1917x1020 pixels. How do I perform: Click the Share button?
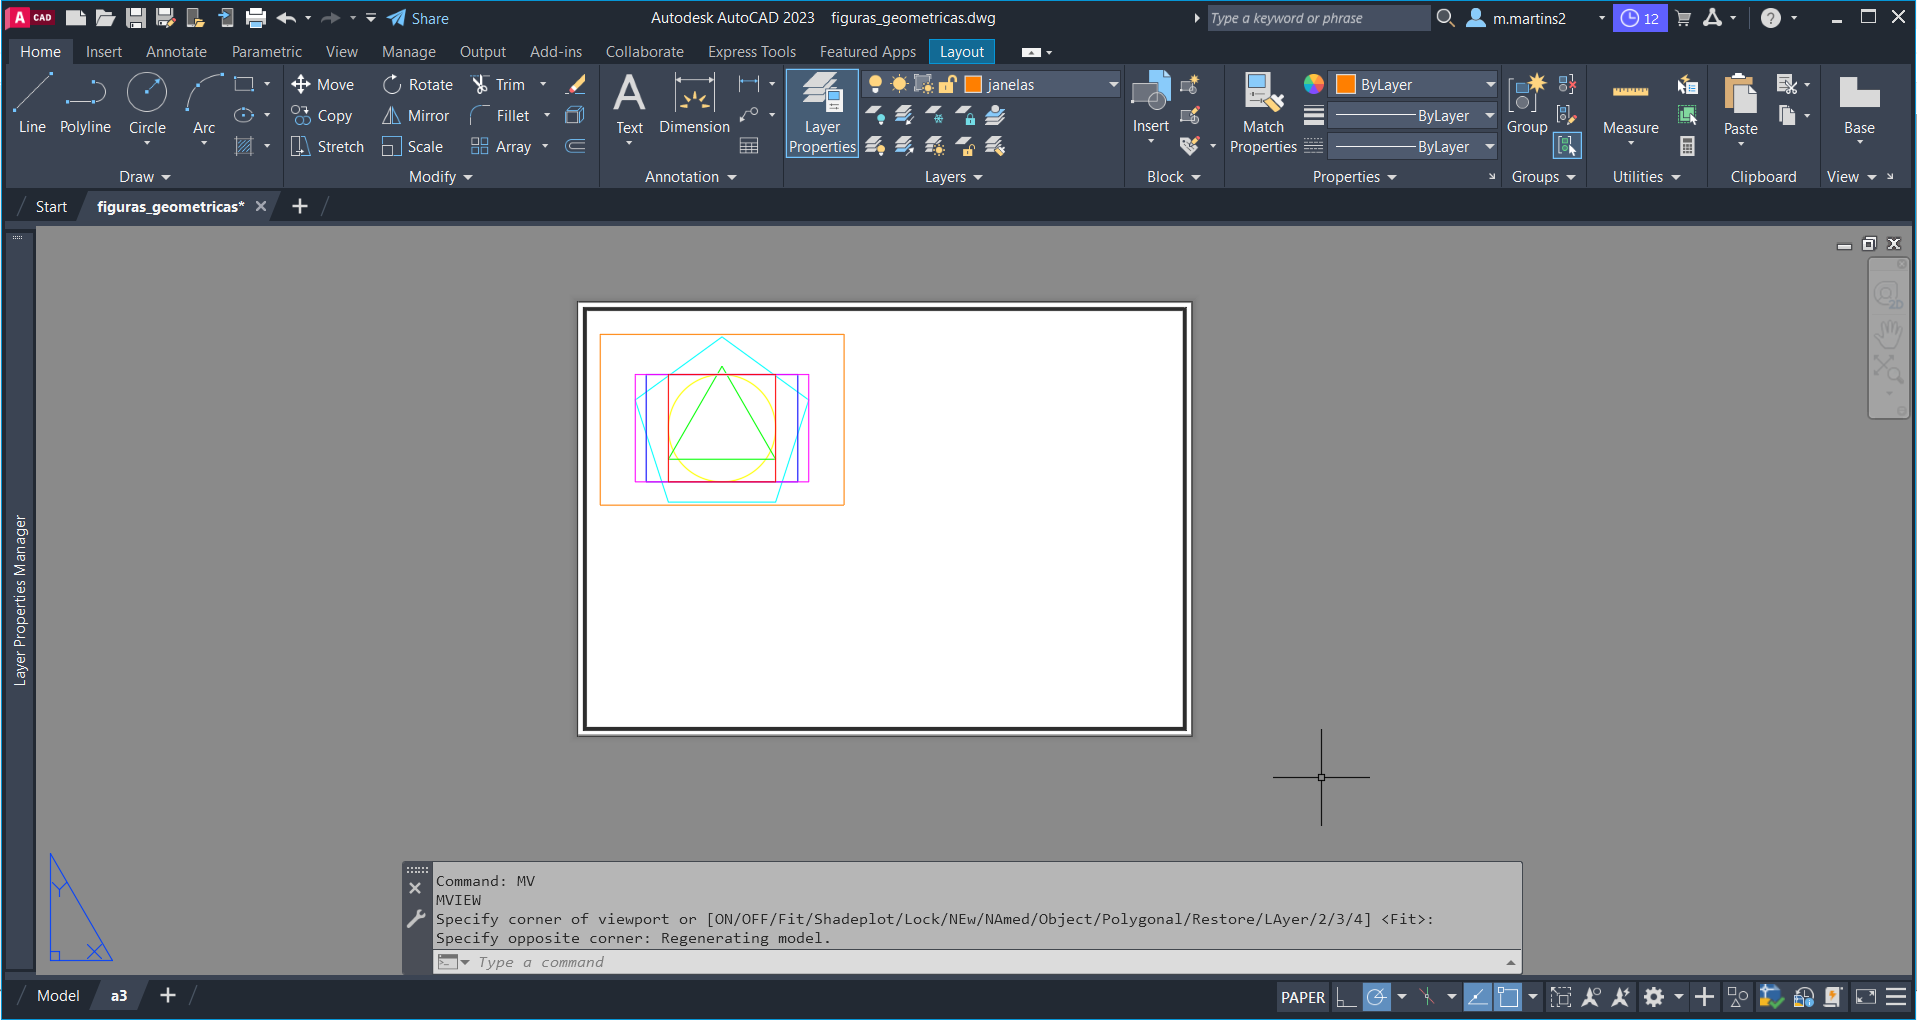[x=418, y=18]
